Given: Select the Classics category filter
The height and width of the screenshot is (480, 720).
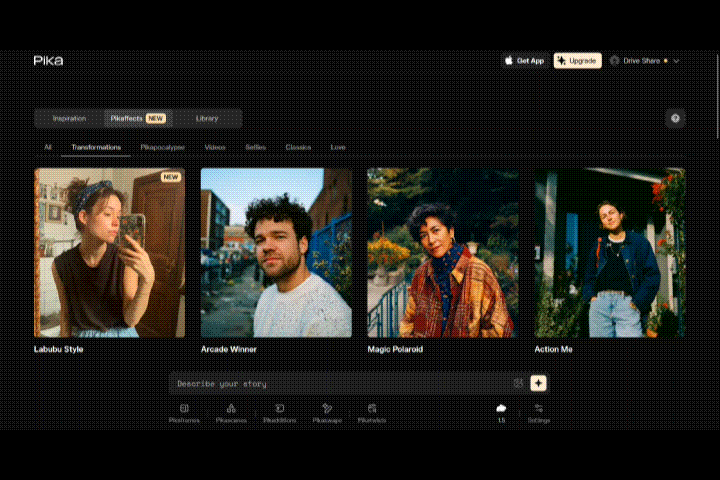Looking at the screenshot, I should pos(298,147).
